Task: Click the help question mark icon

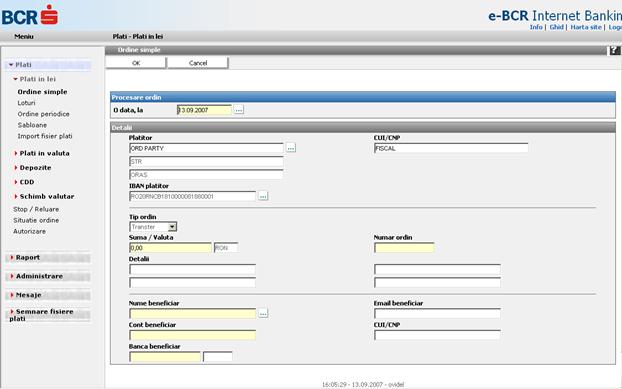Action: [x=614, y=50]
